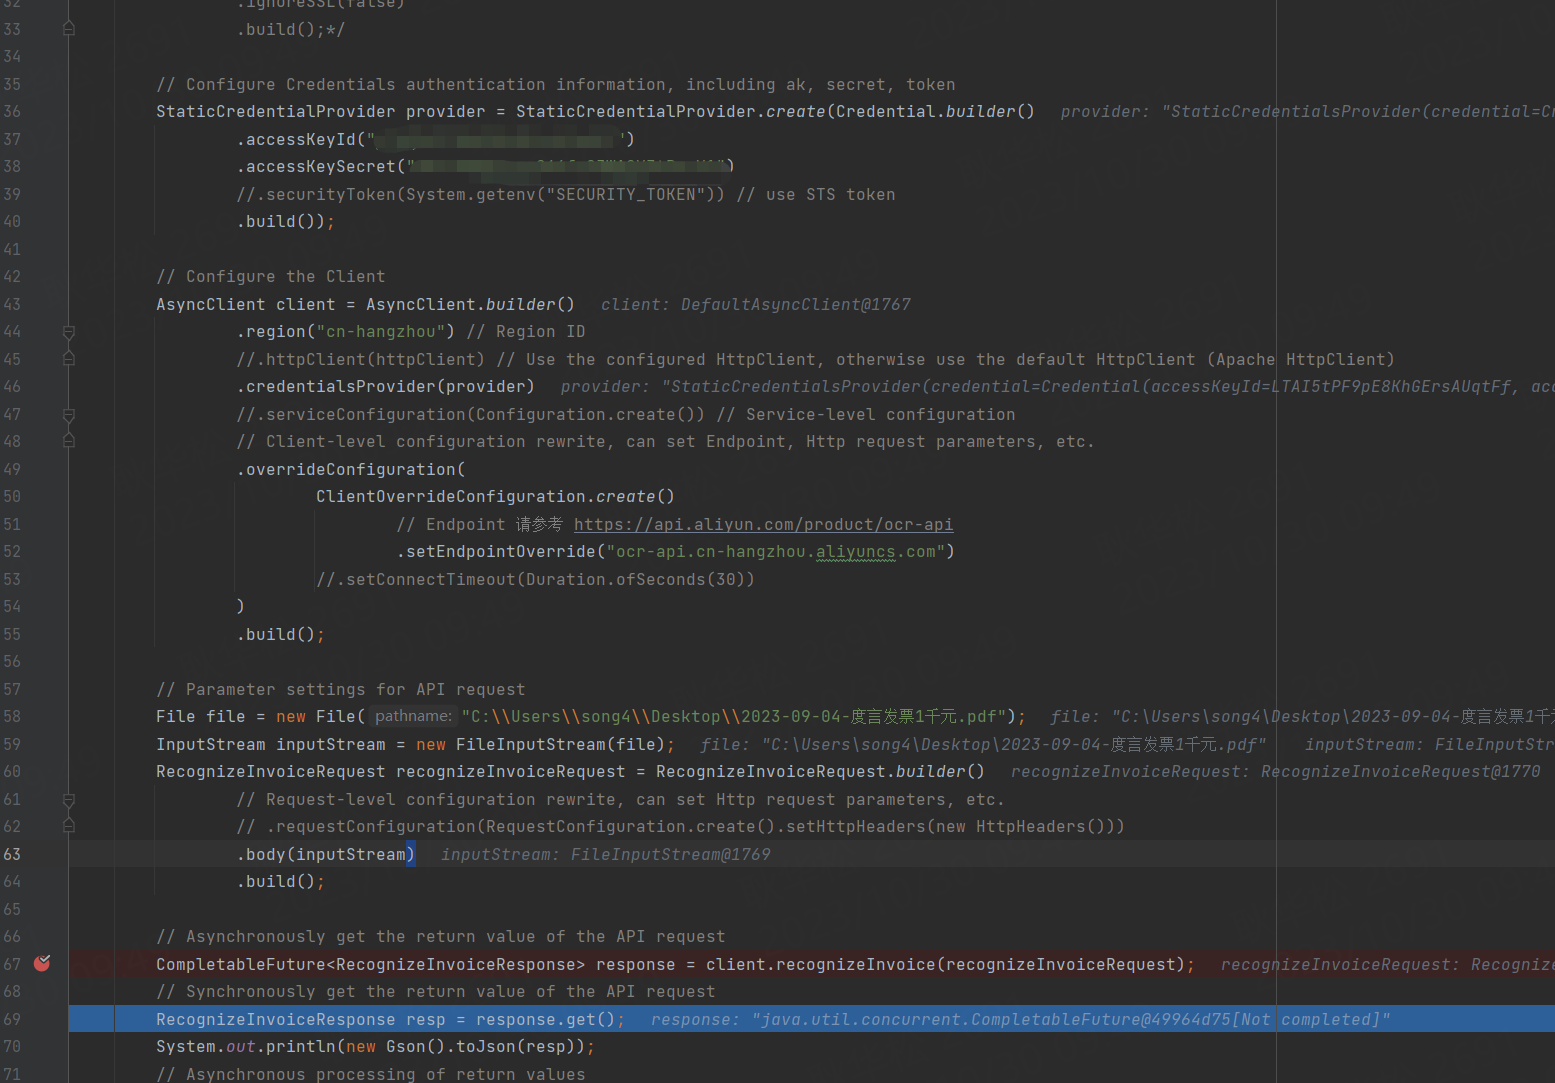Click the '.credentialsProvider(provider)' call
Viewport: 1555px width, 1083px height.
[x=386, y=386]
